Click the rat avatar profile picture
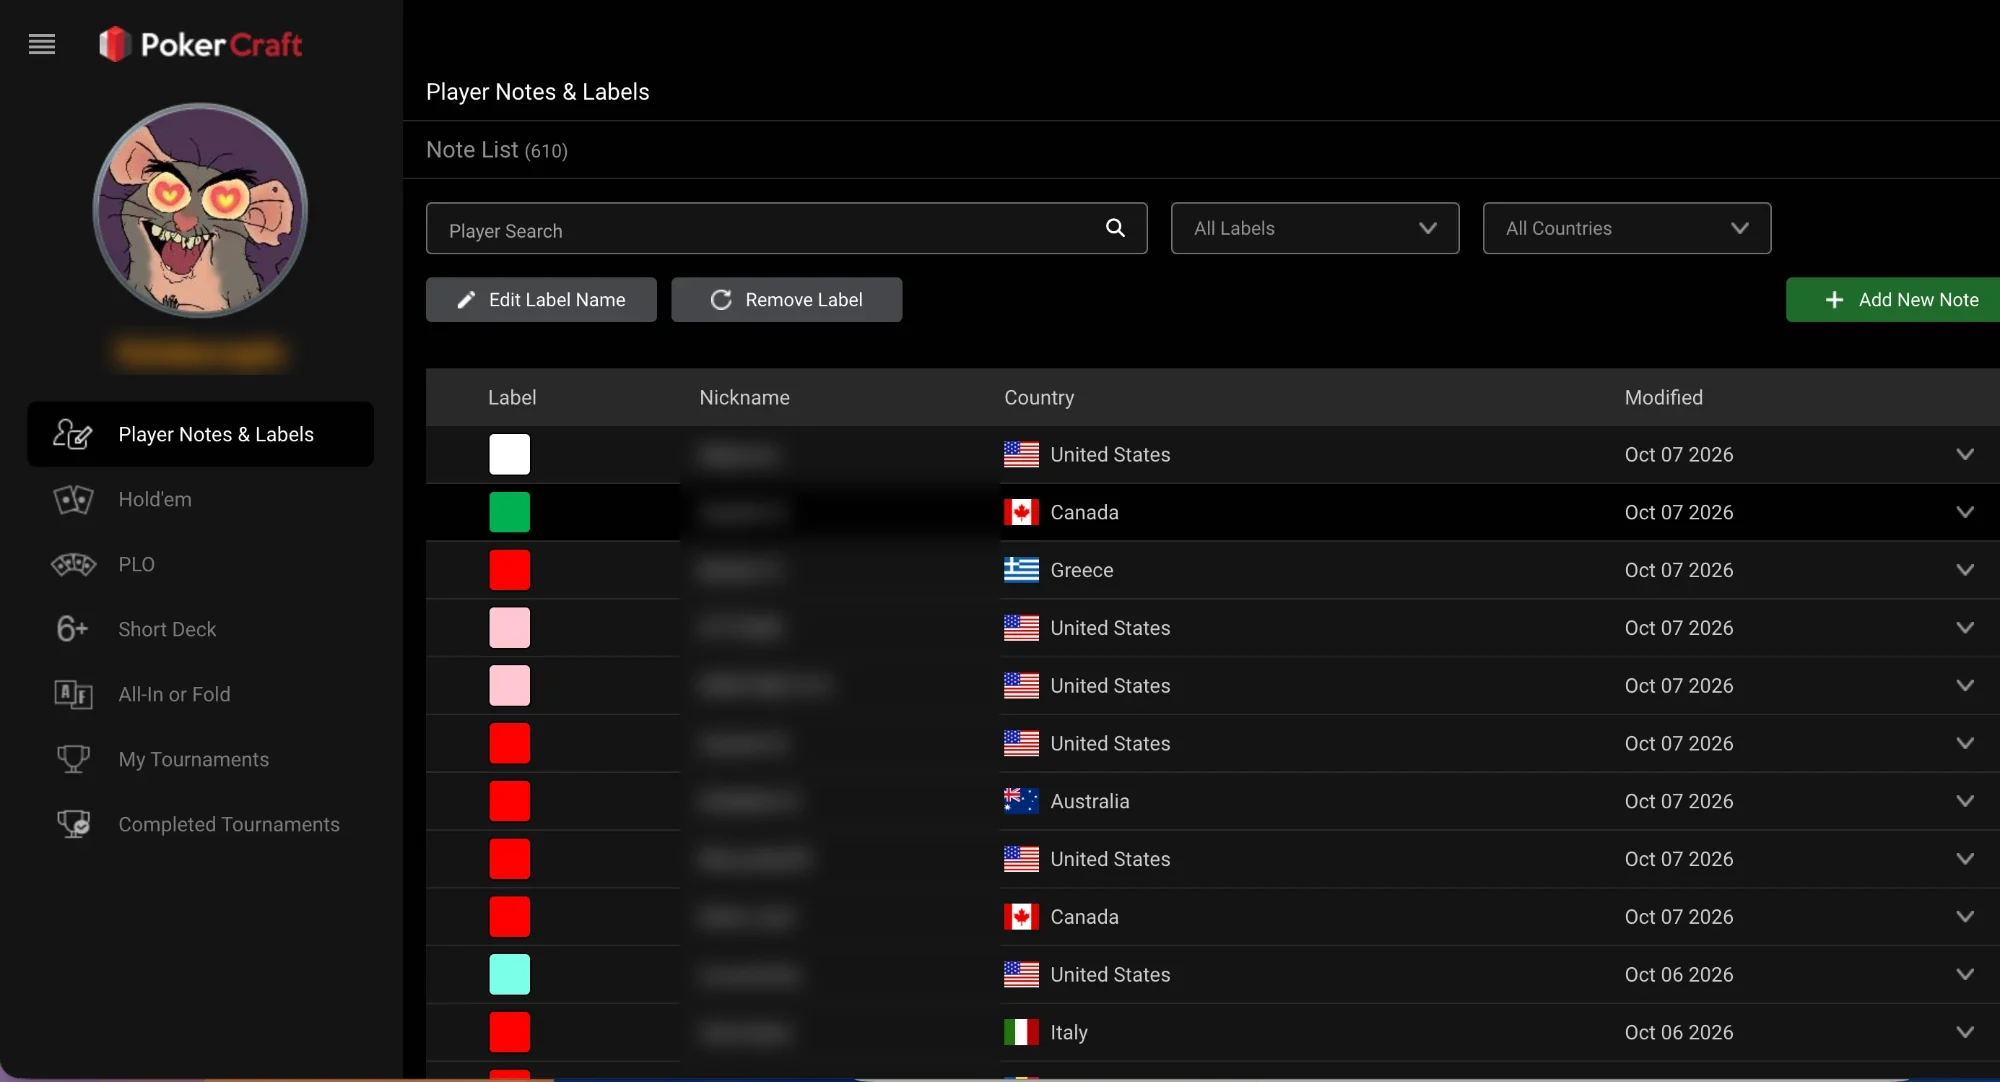Image resolution: width=2000 pixels, height=1082 pixels. 200,210
